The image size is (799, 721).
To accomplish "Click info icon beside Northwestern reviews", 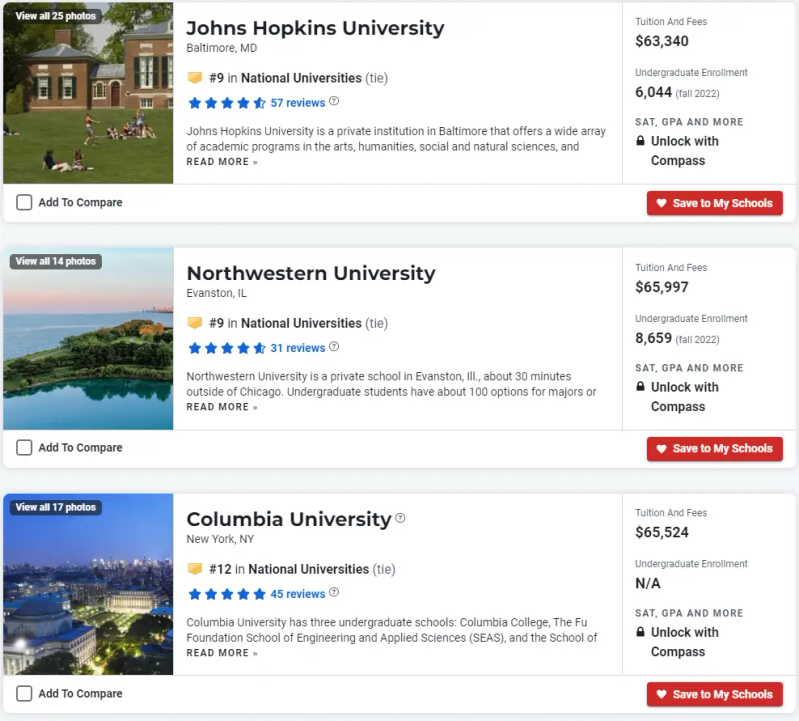I will [334, 347].
